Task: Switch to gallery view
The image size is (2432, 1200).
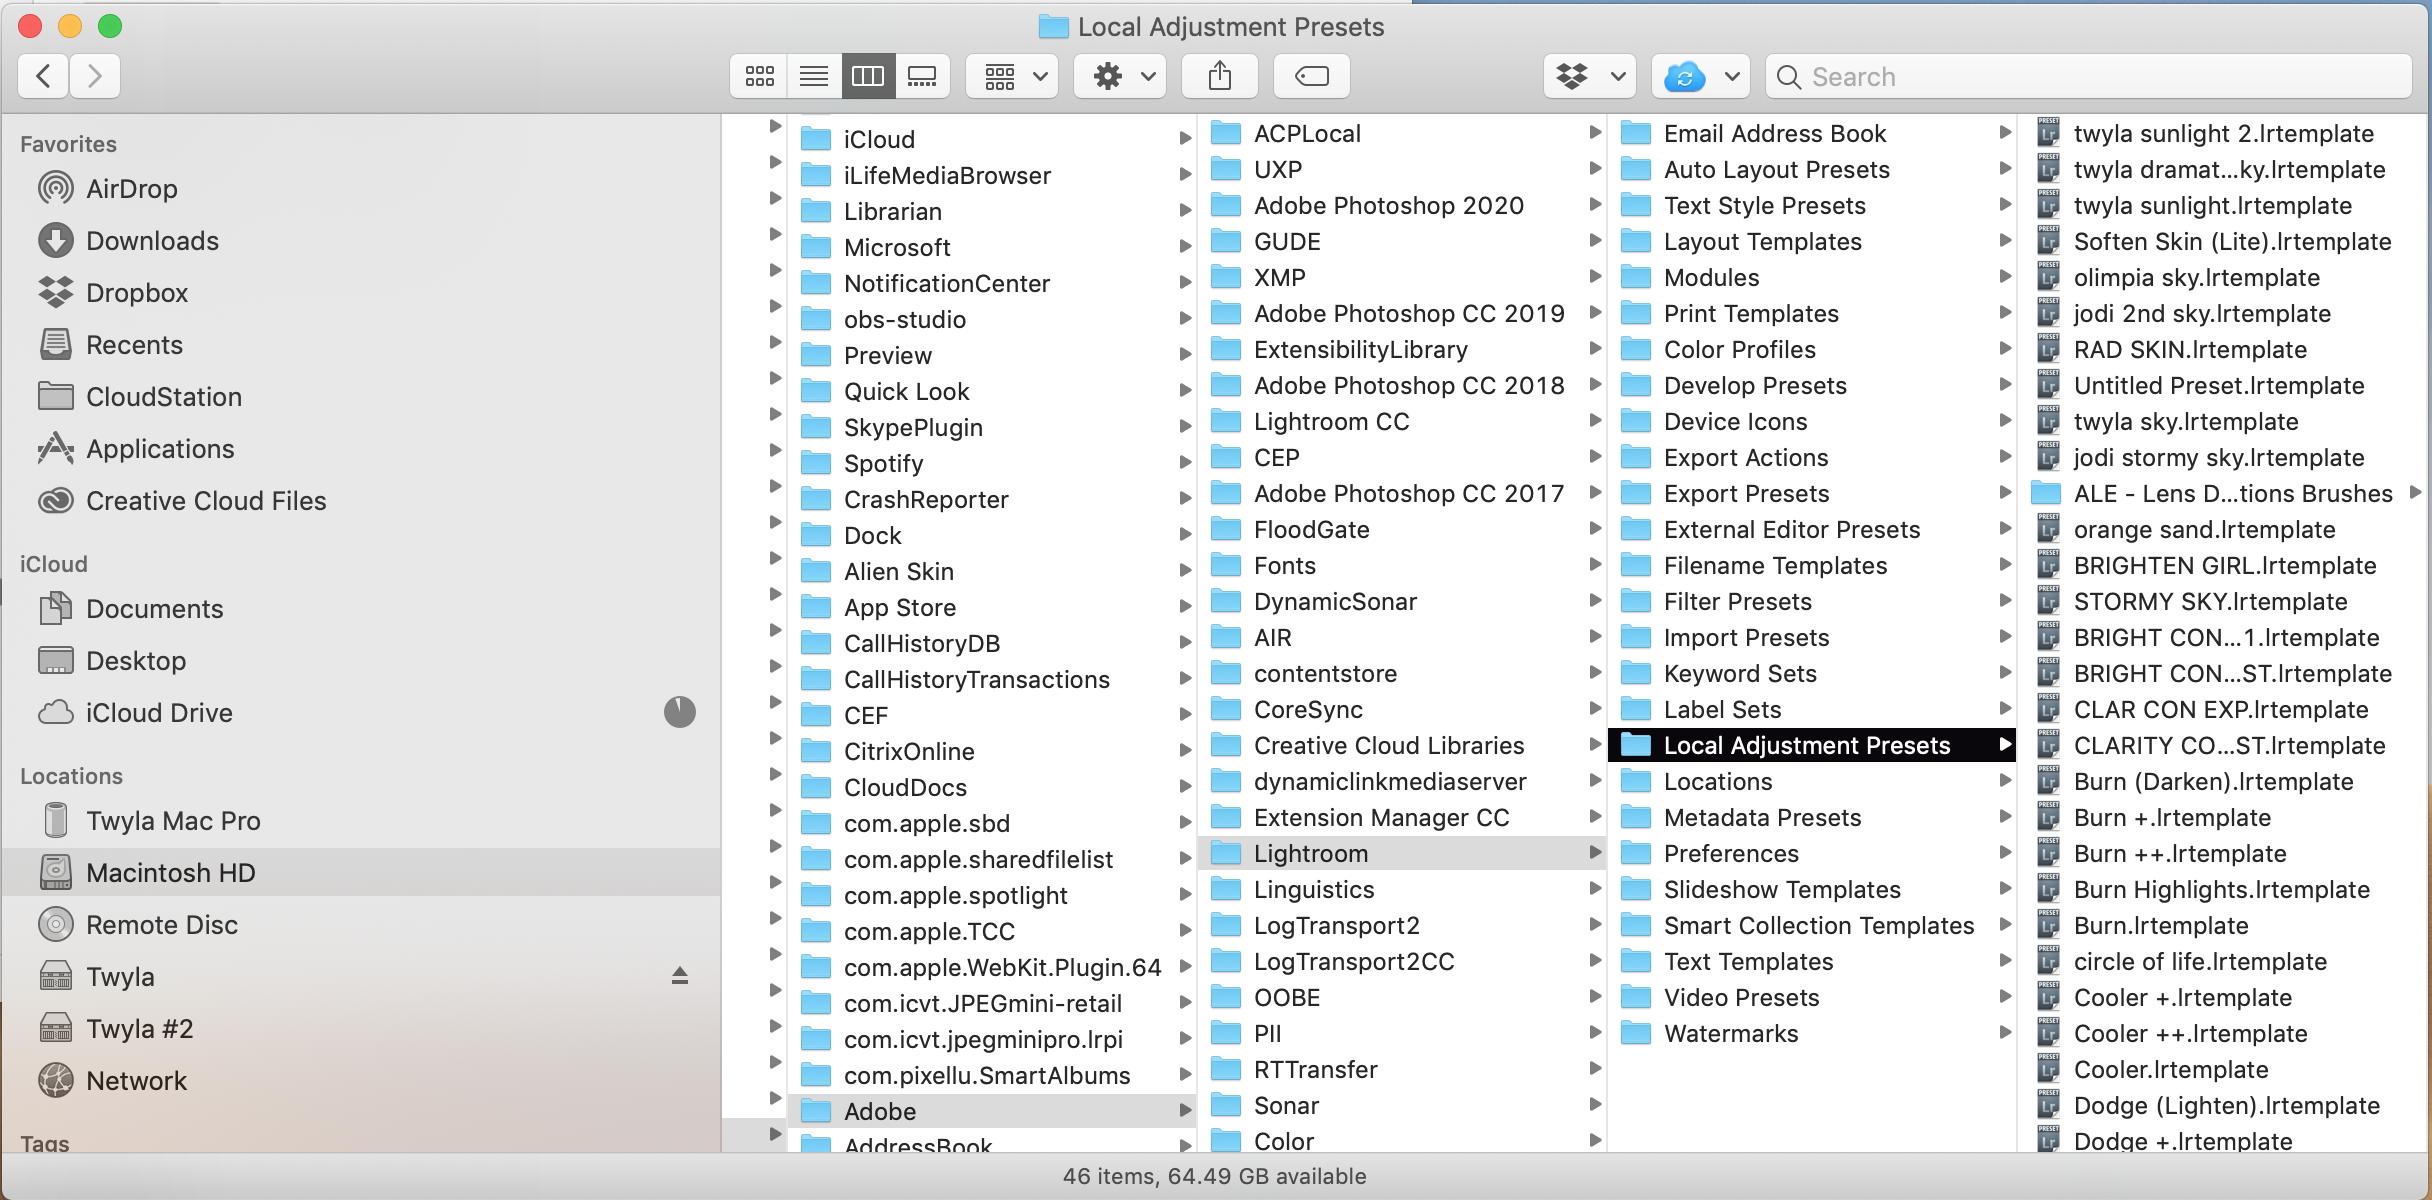Action: (922, 76)
